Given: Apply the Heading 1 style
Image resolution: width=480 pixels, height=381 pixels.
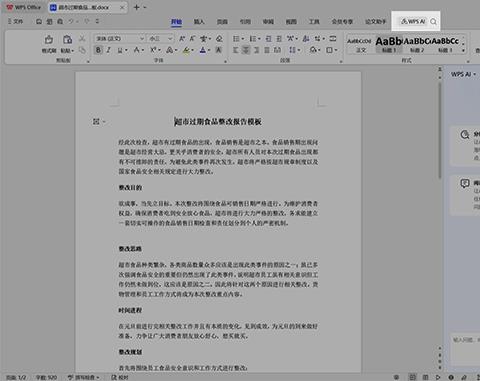Looking at the screenshot, I should pos(389,45).
